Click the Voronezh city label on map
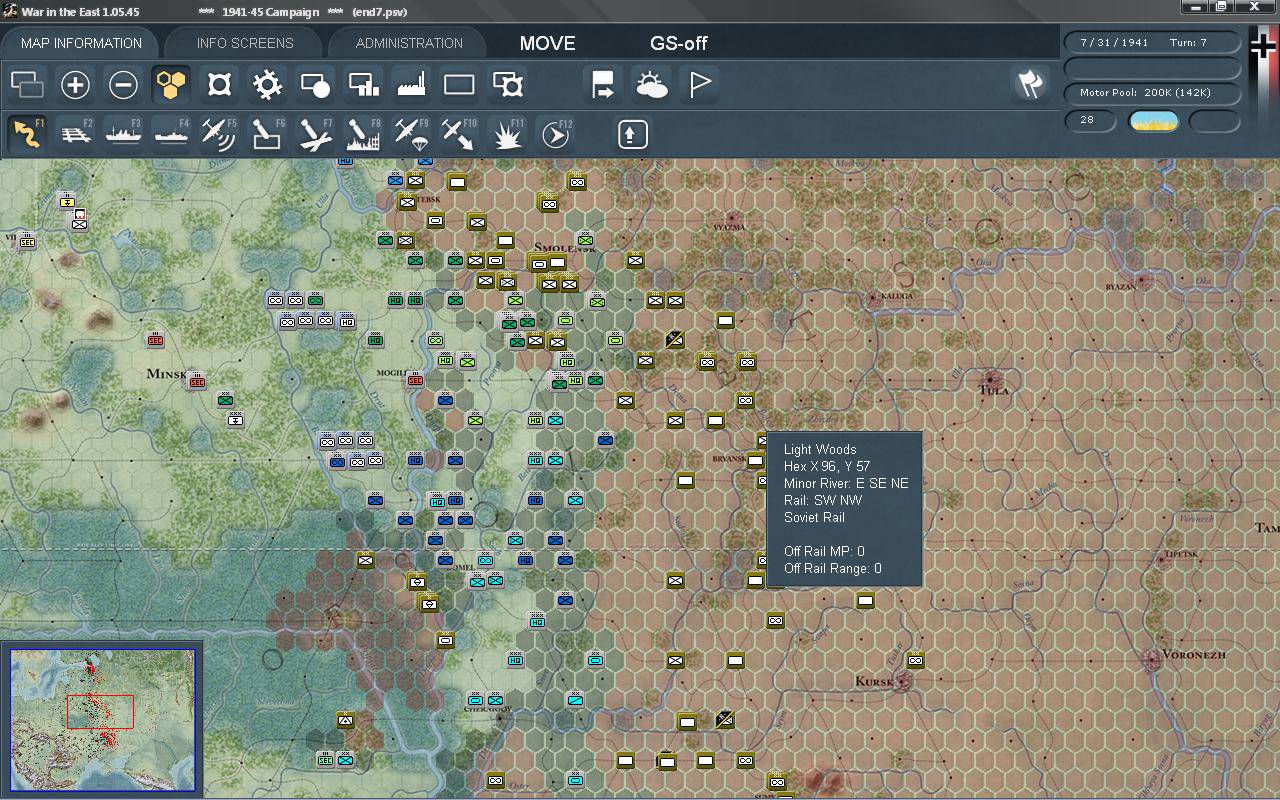This screenshot has height=800, width=1280. tap(1193, 654)
